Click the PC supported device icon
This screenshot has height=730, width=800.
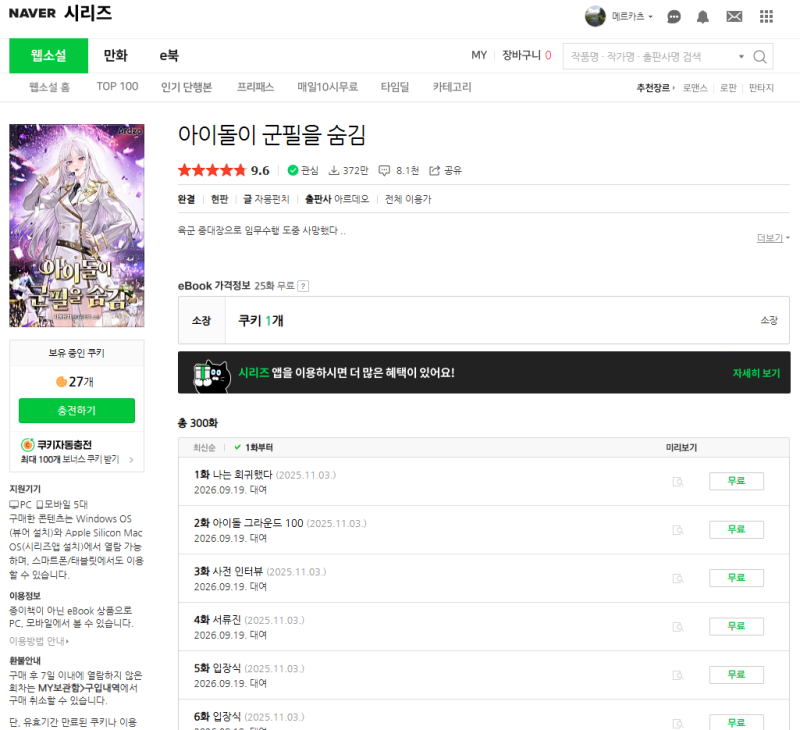click(x=14, y=505)
